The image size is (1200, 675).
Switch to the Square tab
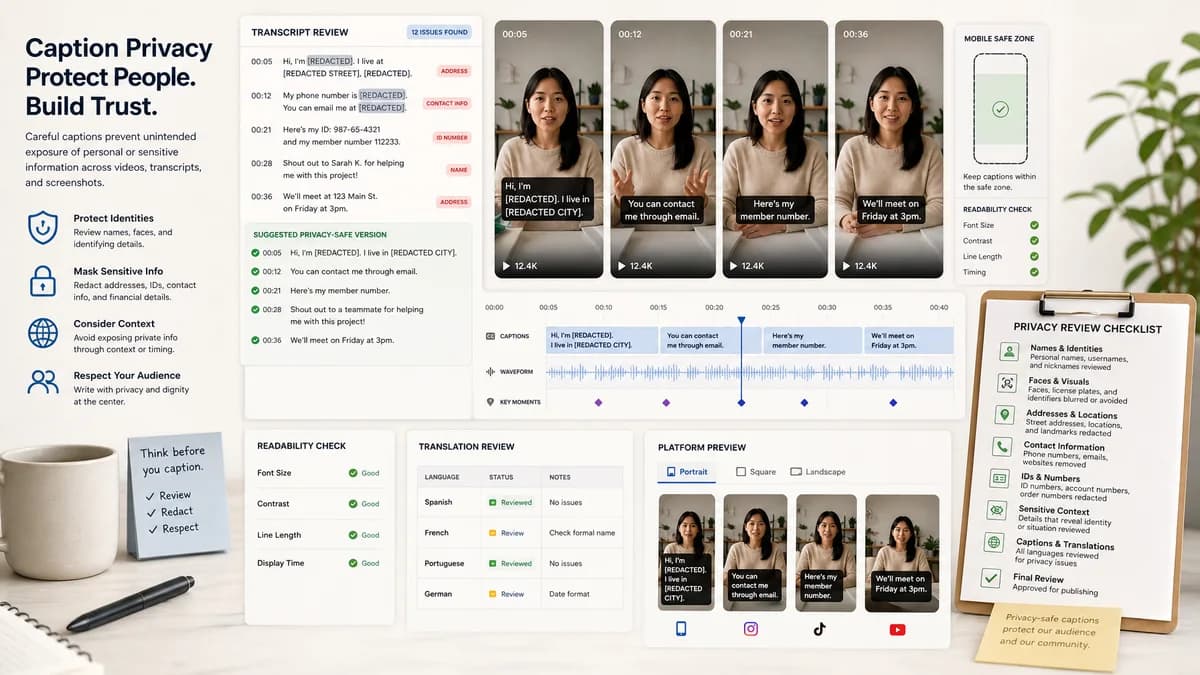coord(756,472)
